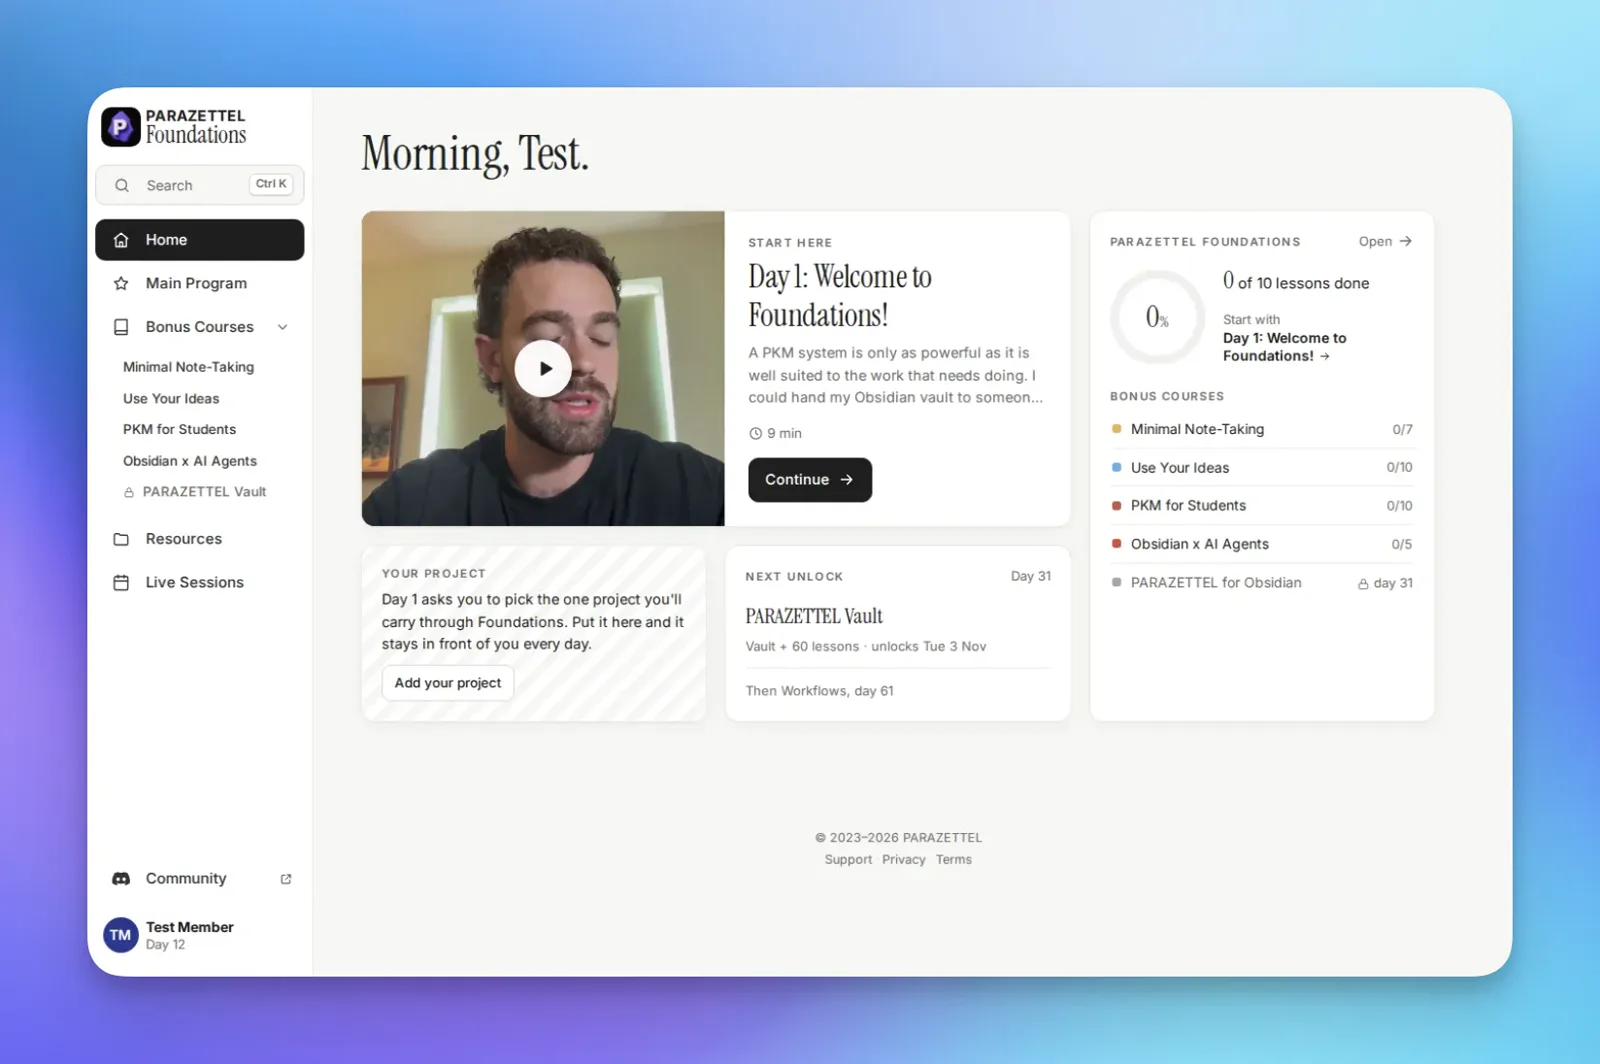
Task: Click the Home house icon
Action: [x=121, y=240]
